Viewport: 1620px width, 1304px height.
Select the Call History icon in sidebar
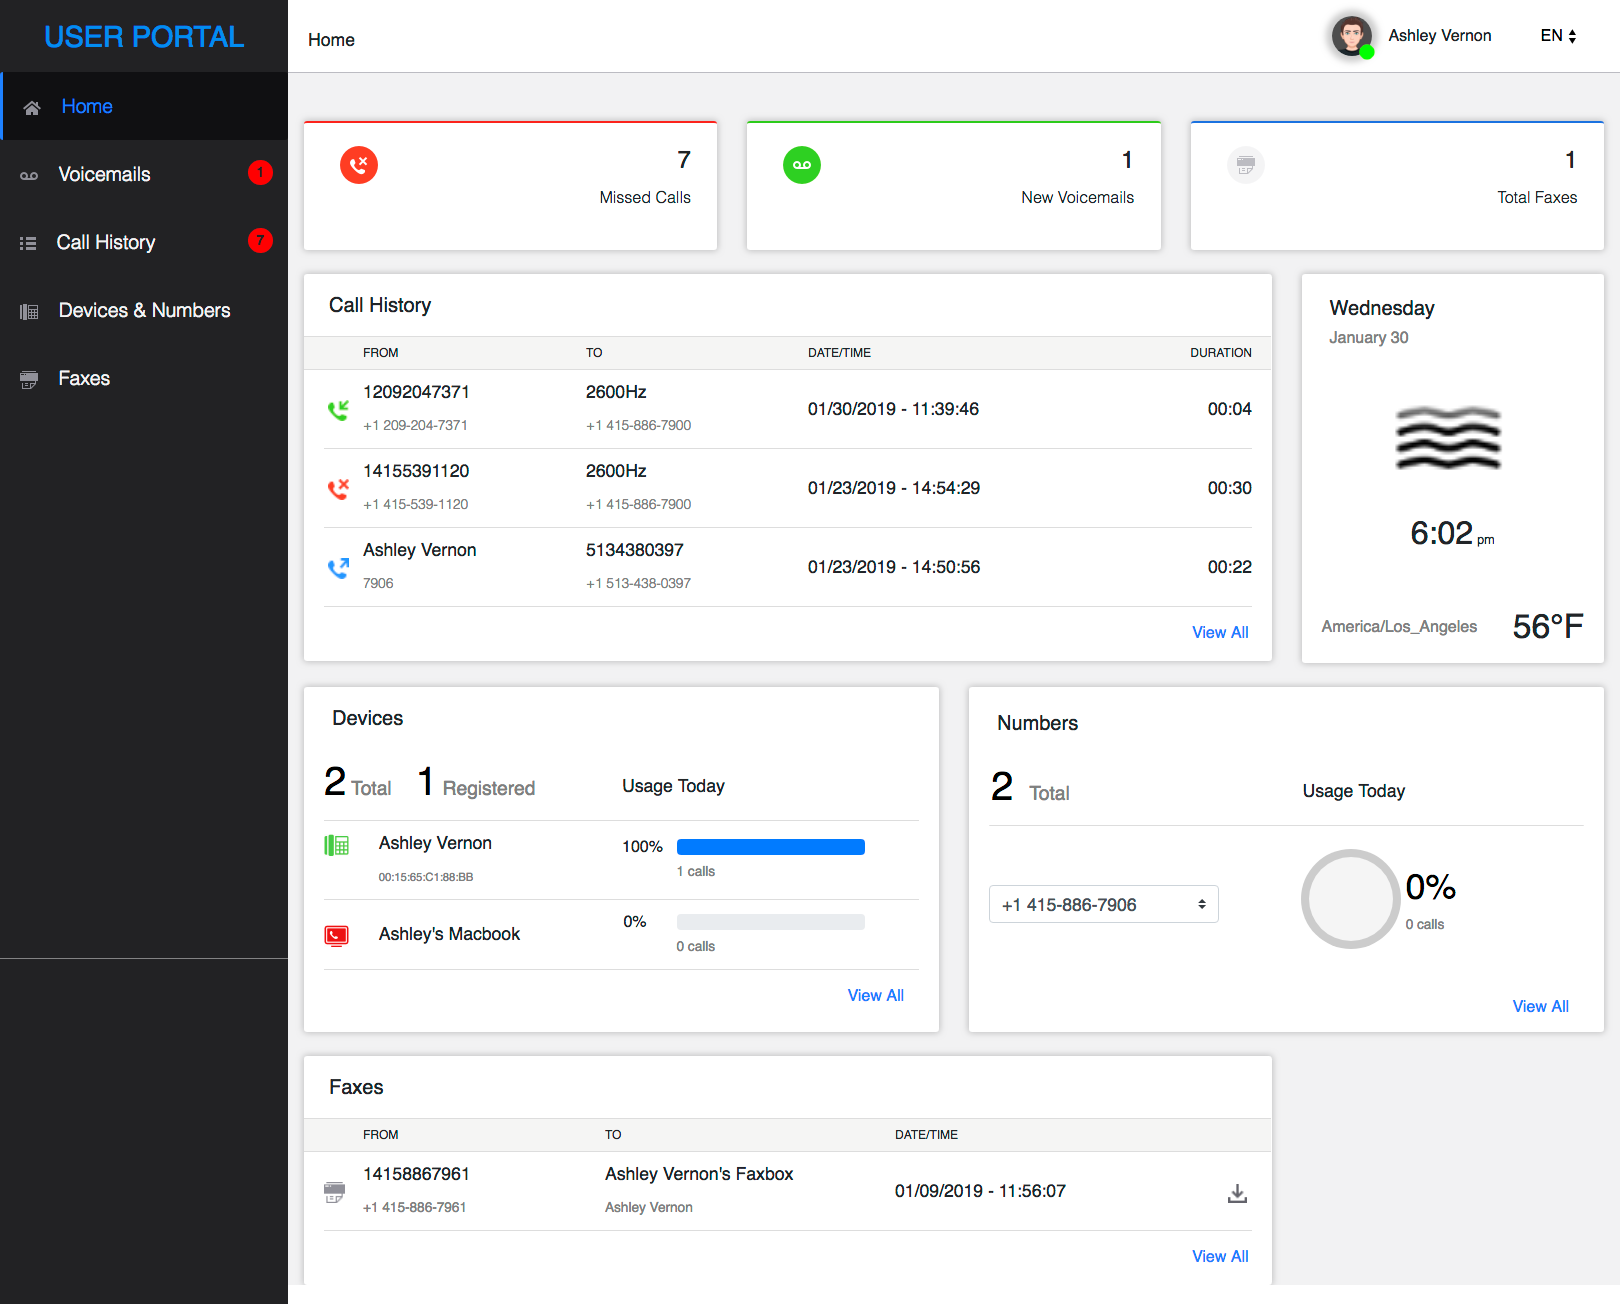click(28, 242)
